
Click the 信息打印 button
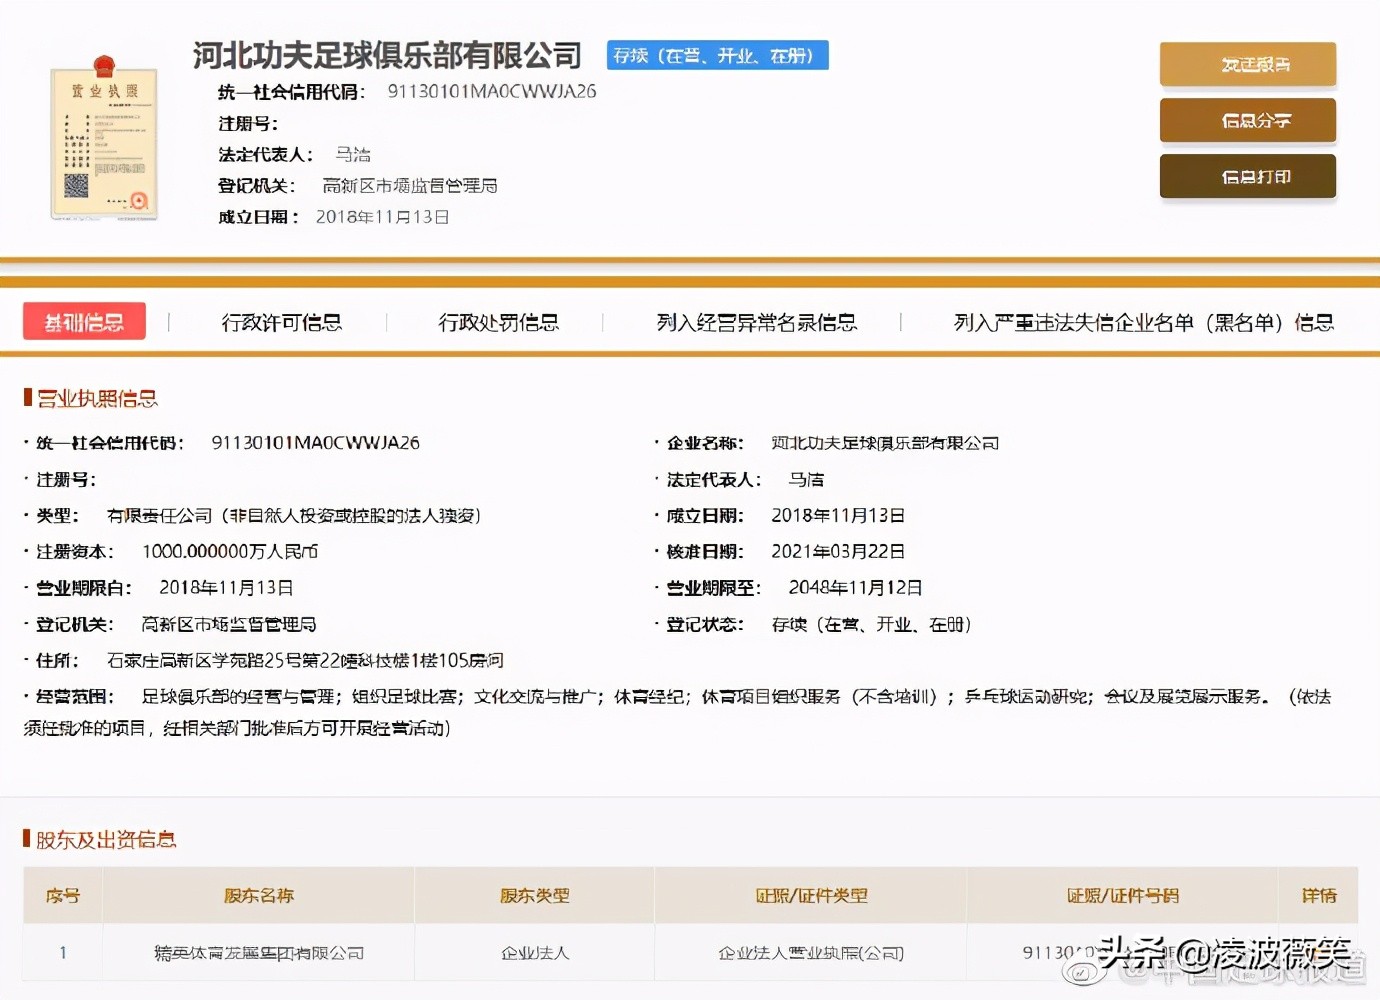pyautogui.click(x=1247, y=176)
